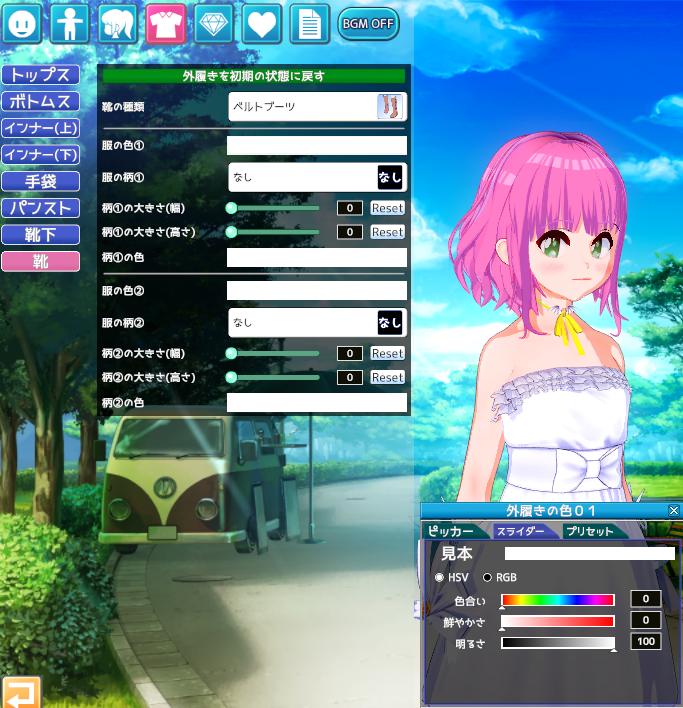This screenshot has width=683, height=708.
Task: Switch to the プリセット tab in color panel
Action: 590,532
